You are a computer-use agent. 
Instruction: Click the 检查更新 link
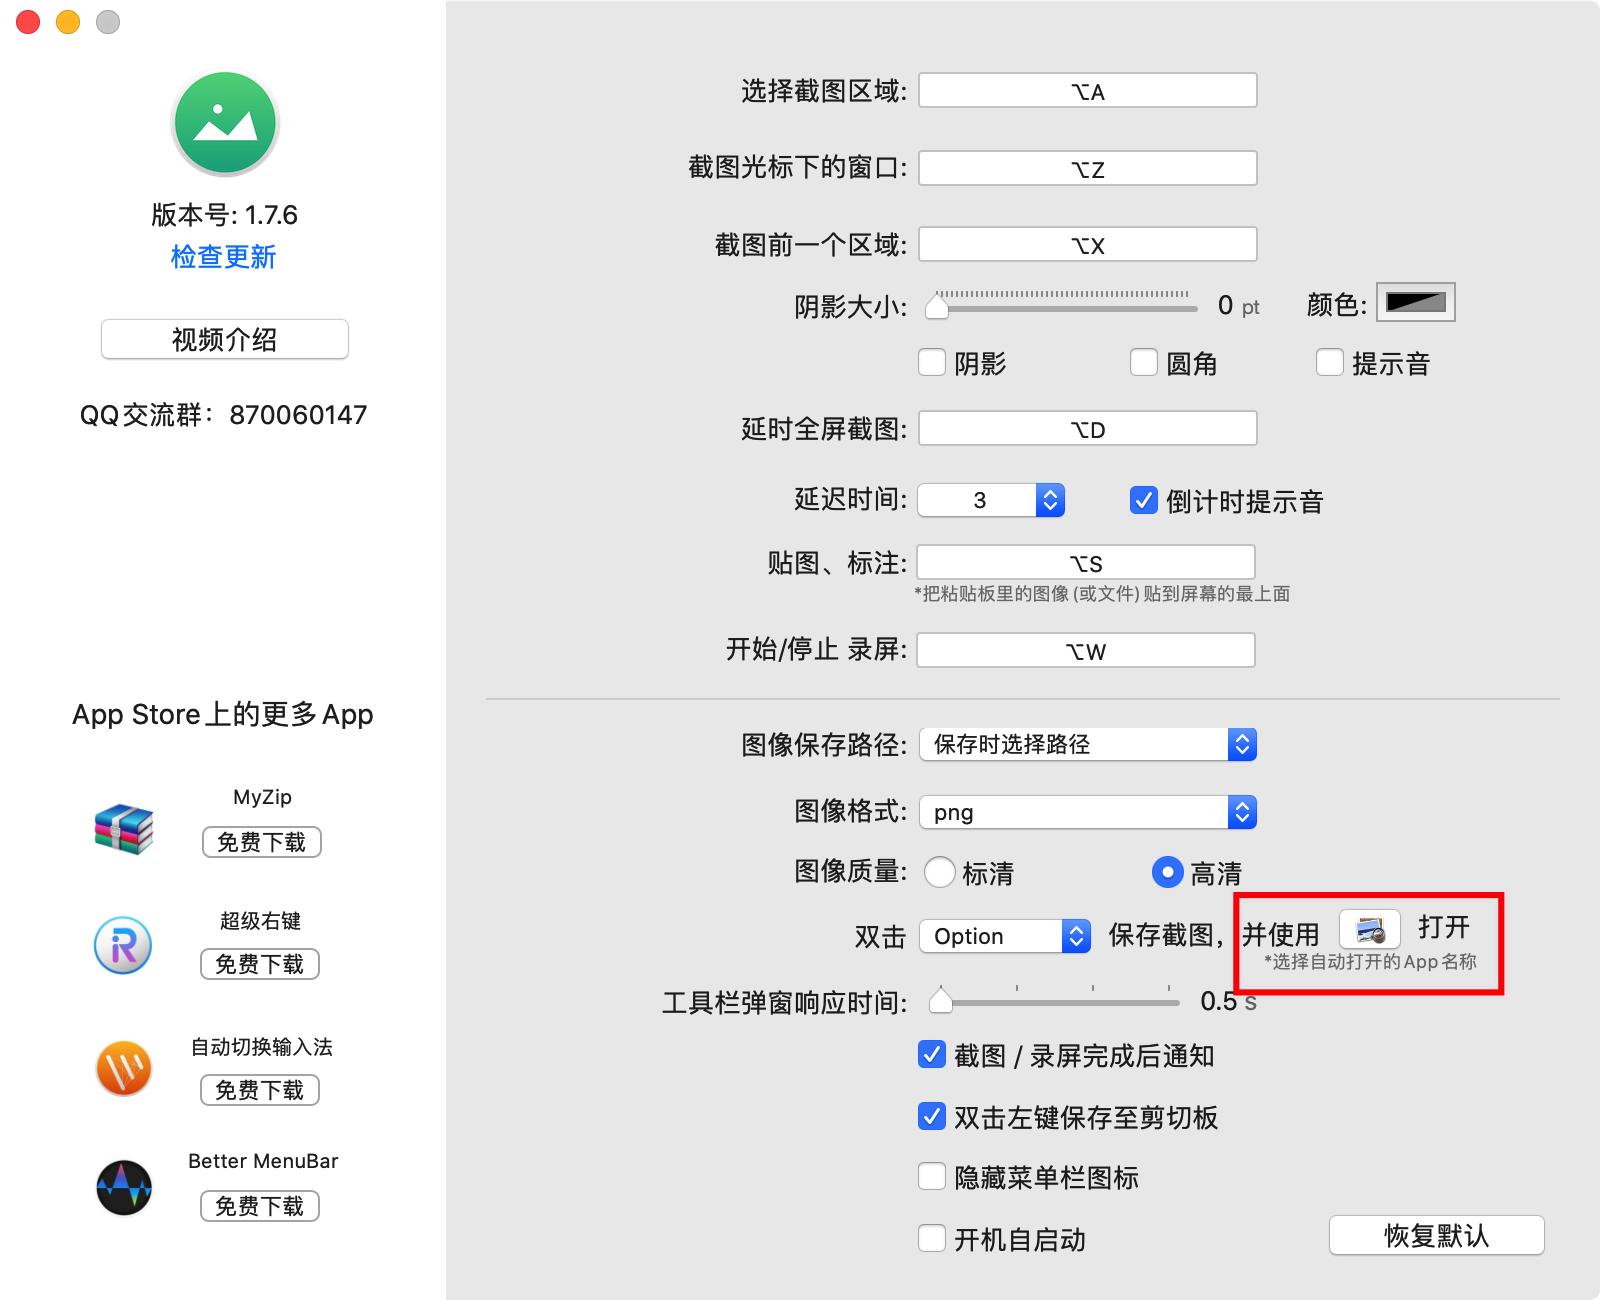[x=223, y=257]
